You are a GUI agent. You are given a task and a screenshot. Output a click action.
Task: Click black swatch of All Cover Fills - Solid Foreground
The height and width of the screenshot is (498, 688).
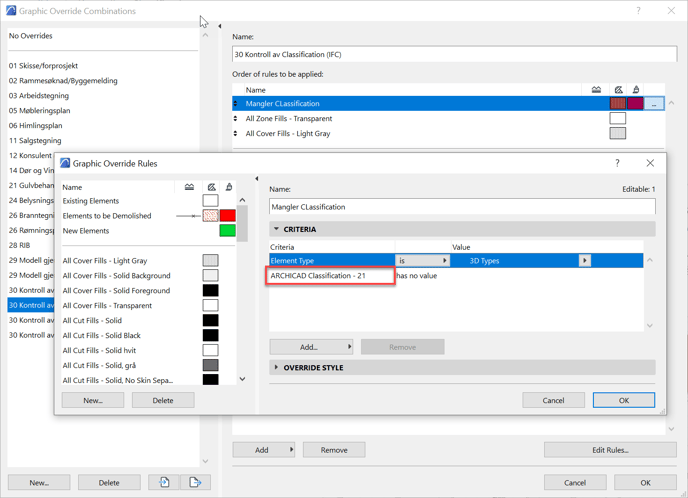[211, 290]
